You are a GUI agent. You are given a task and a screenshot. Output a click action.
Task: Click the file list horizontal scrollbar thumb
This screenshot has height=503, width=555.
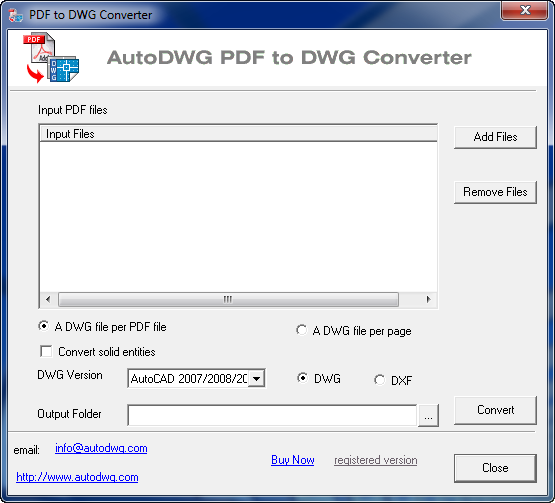pyautogui.click(x=228, y=299)
